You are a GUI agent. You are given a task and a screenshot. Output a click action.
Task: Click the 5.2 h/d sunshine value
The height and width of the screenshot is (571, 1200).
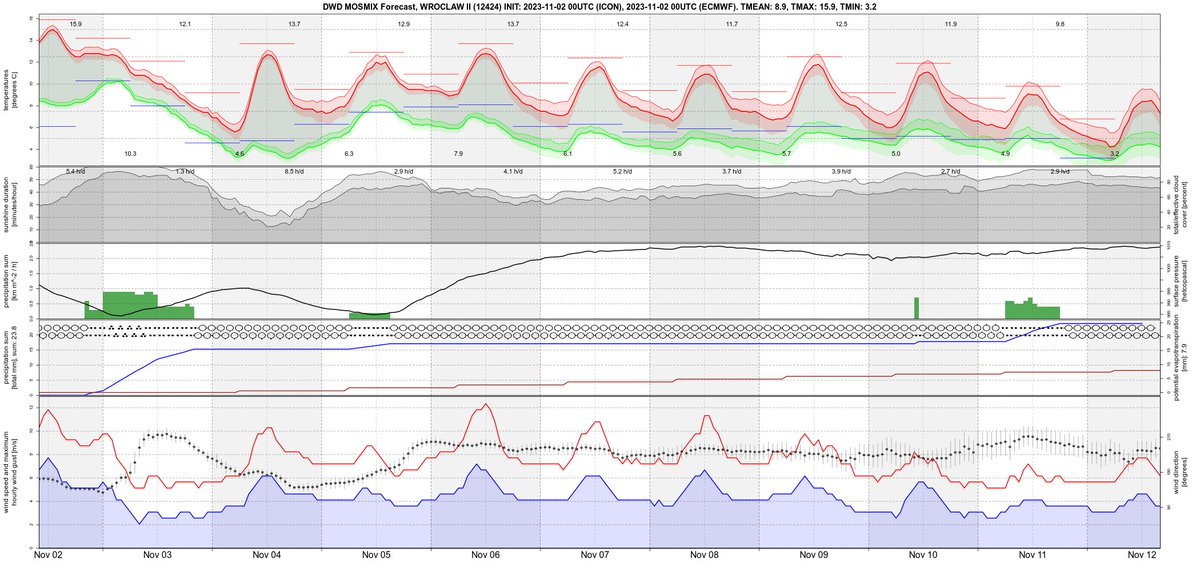point(623,172)
